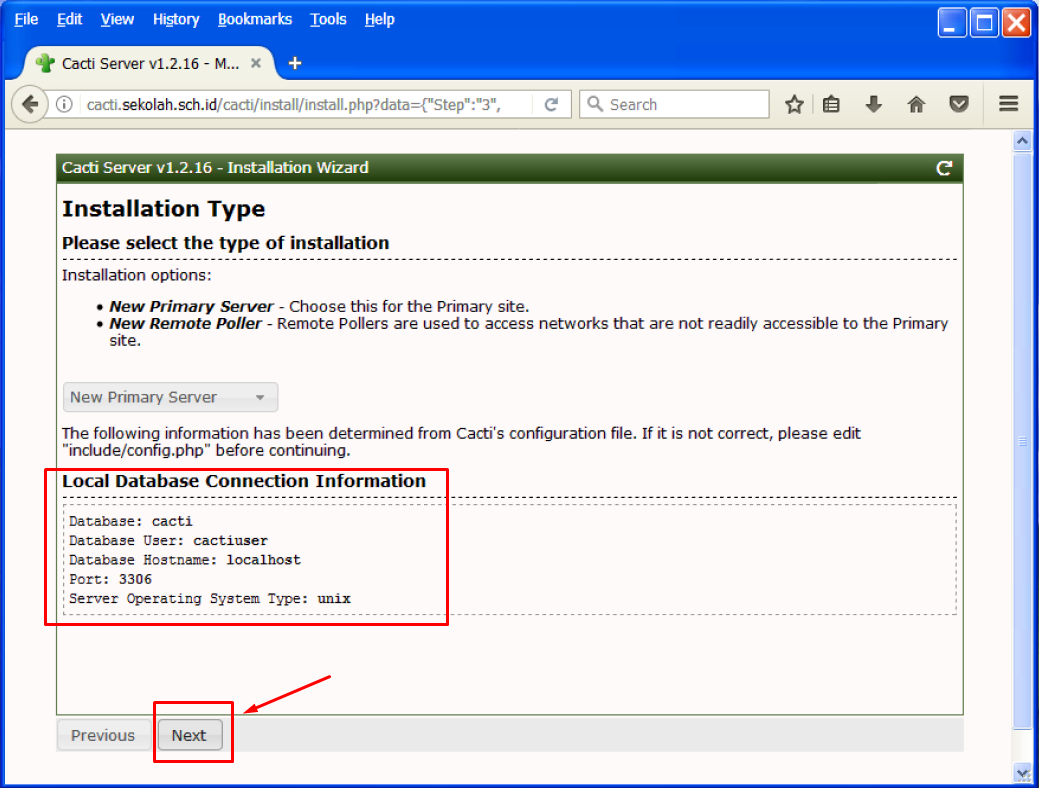Open the Pocket icon in toolbar
The height and width of the screenshot is (788, 1039).
[959, 104]
